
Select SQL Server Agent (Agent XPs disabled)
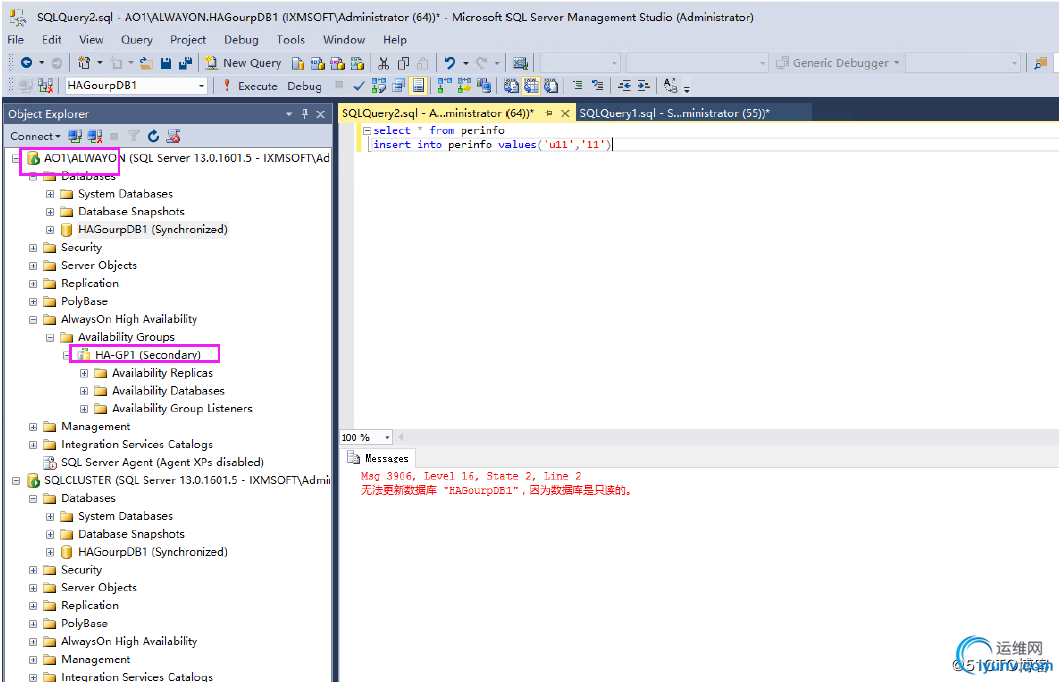coord(162,463)
